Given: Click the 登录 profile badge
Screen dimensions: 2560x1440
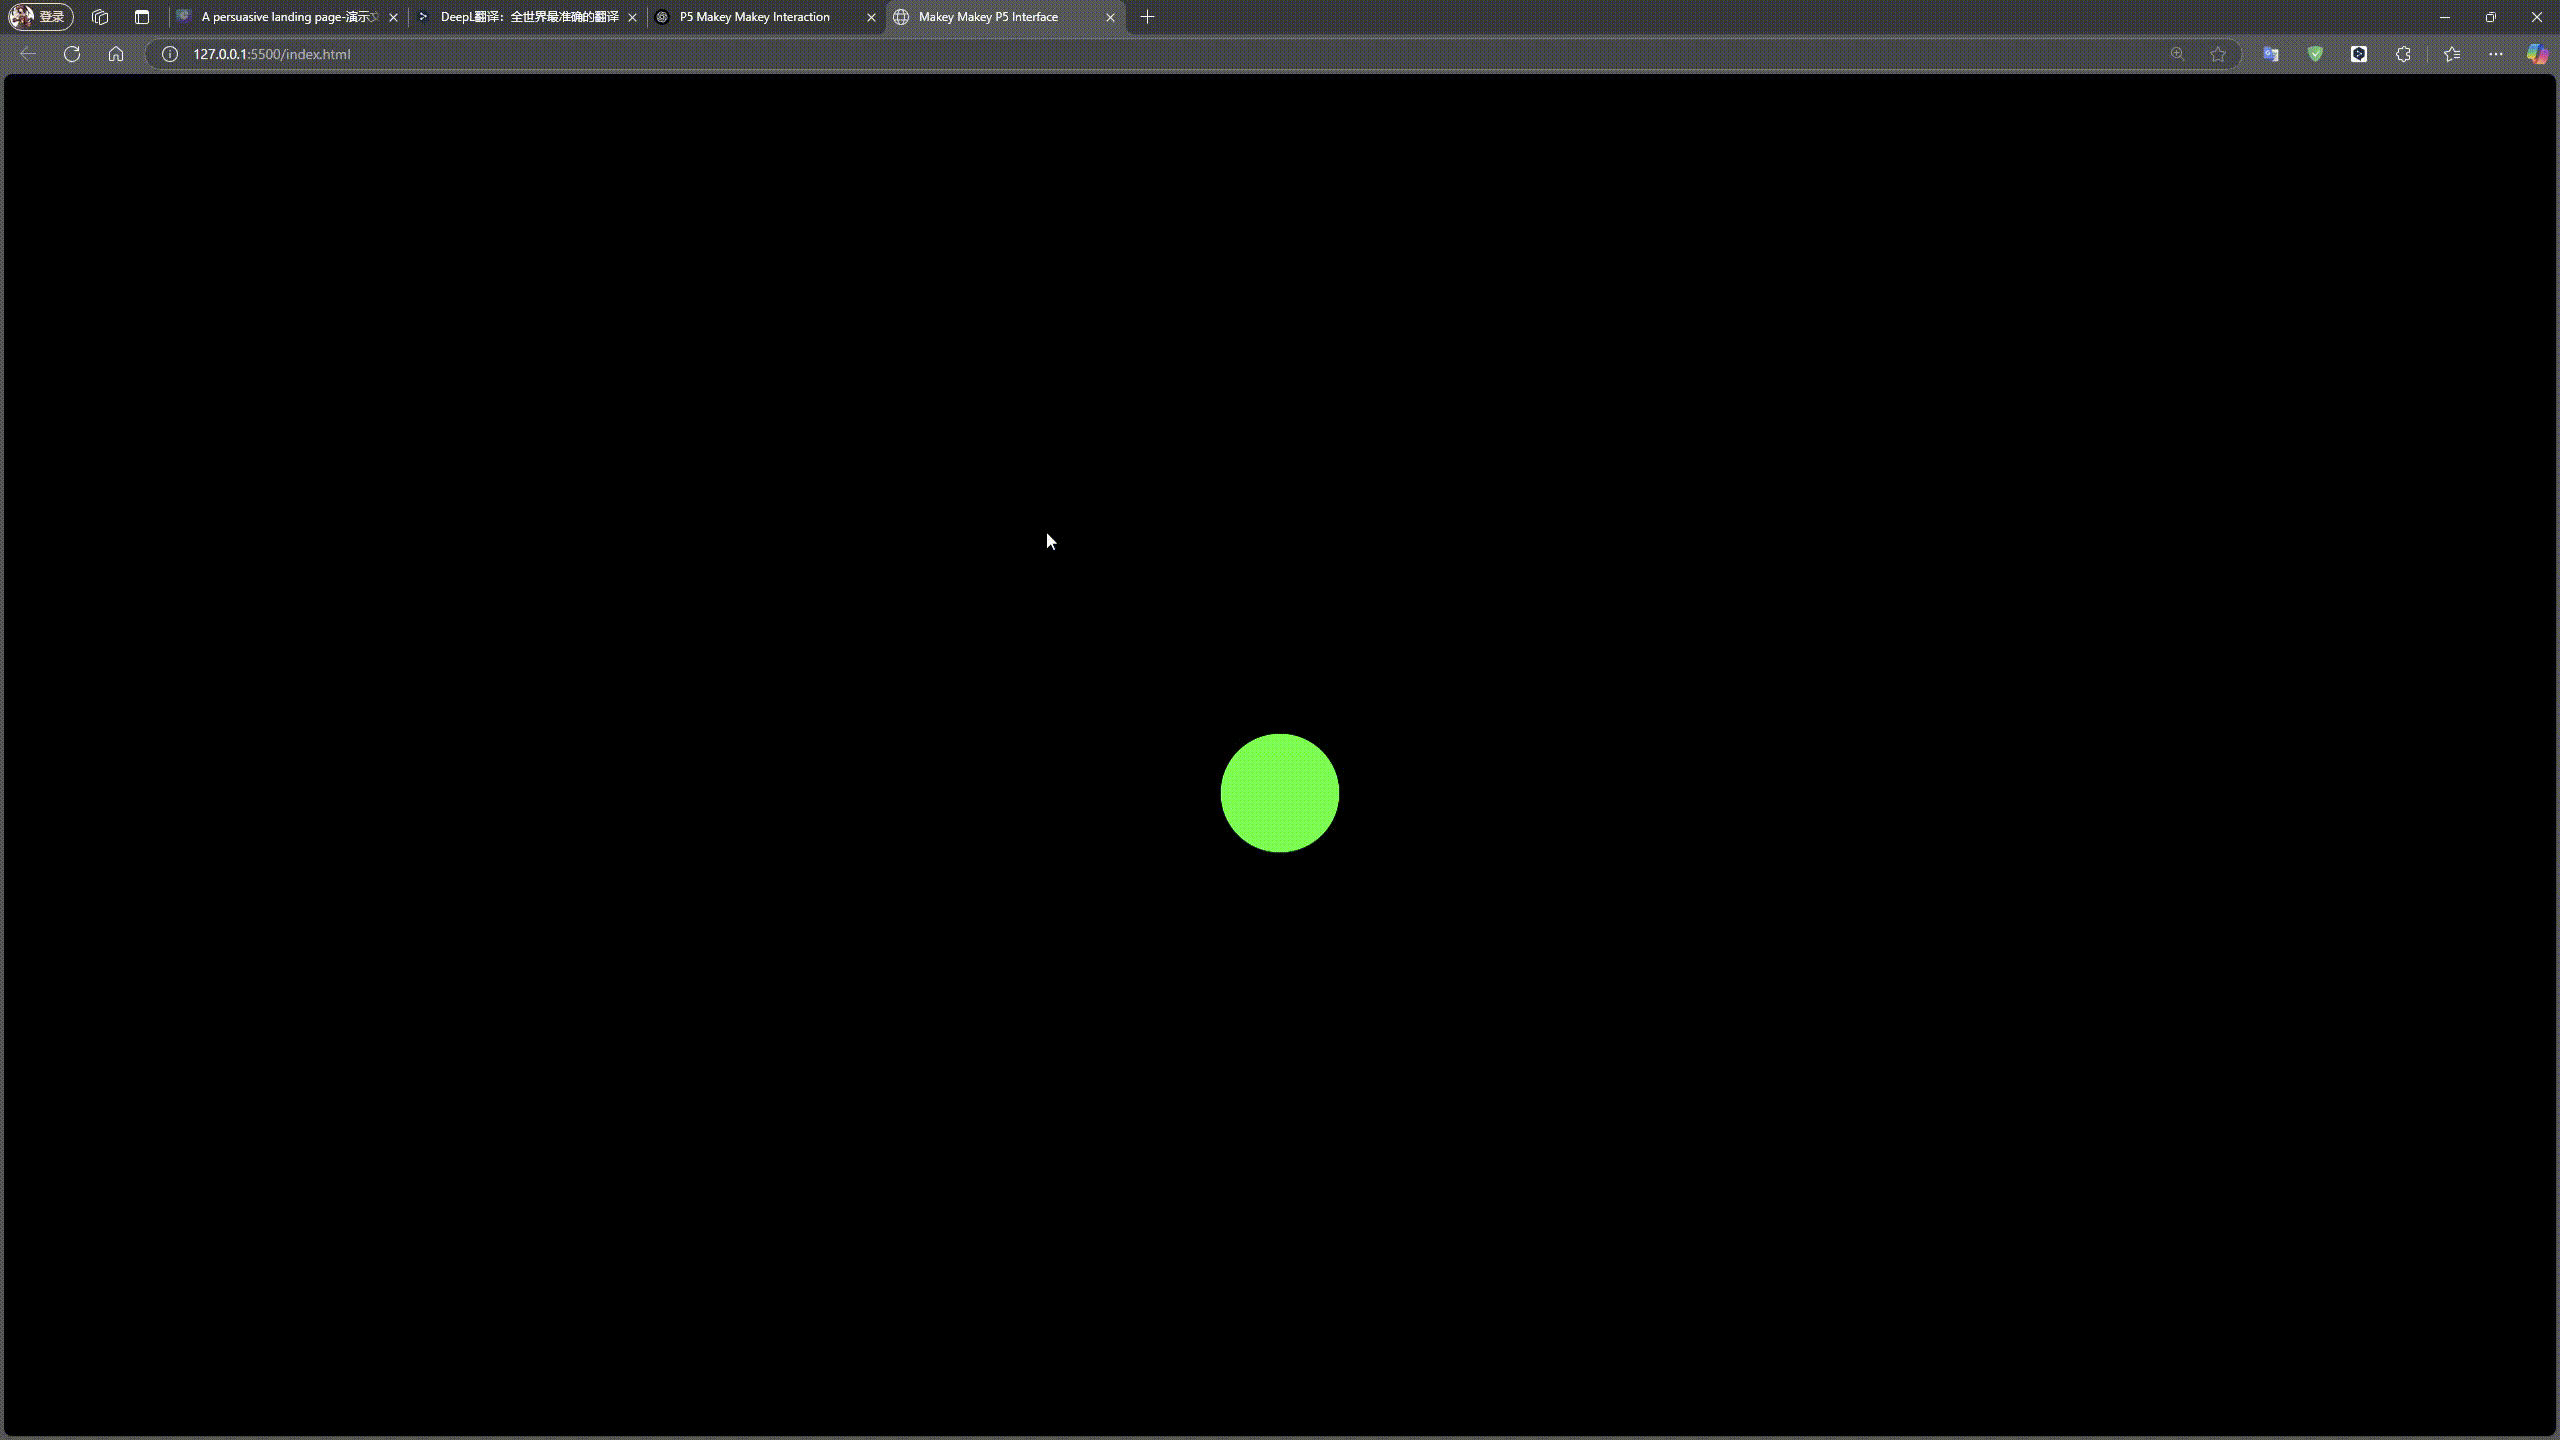Looking at the screenshot, I should [40, 17].
